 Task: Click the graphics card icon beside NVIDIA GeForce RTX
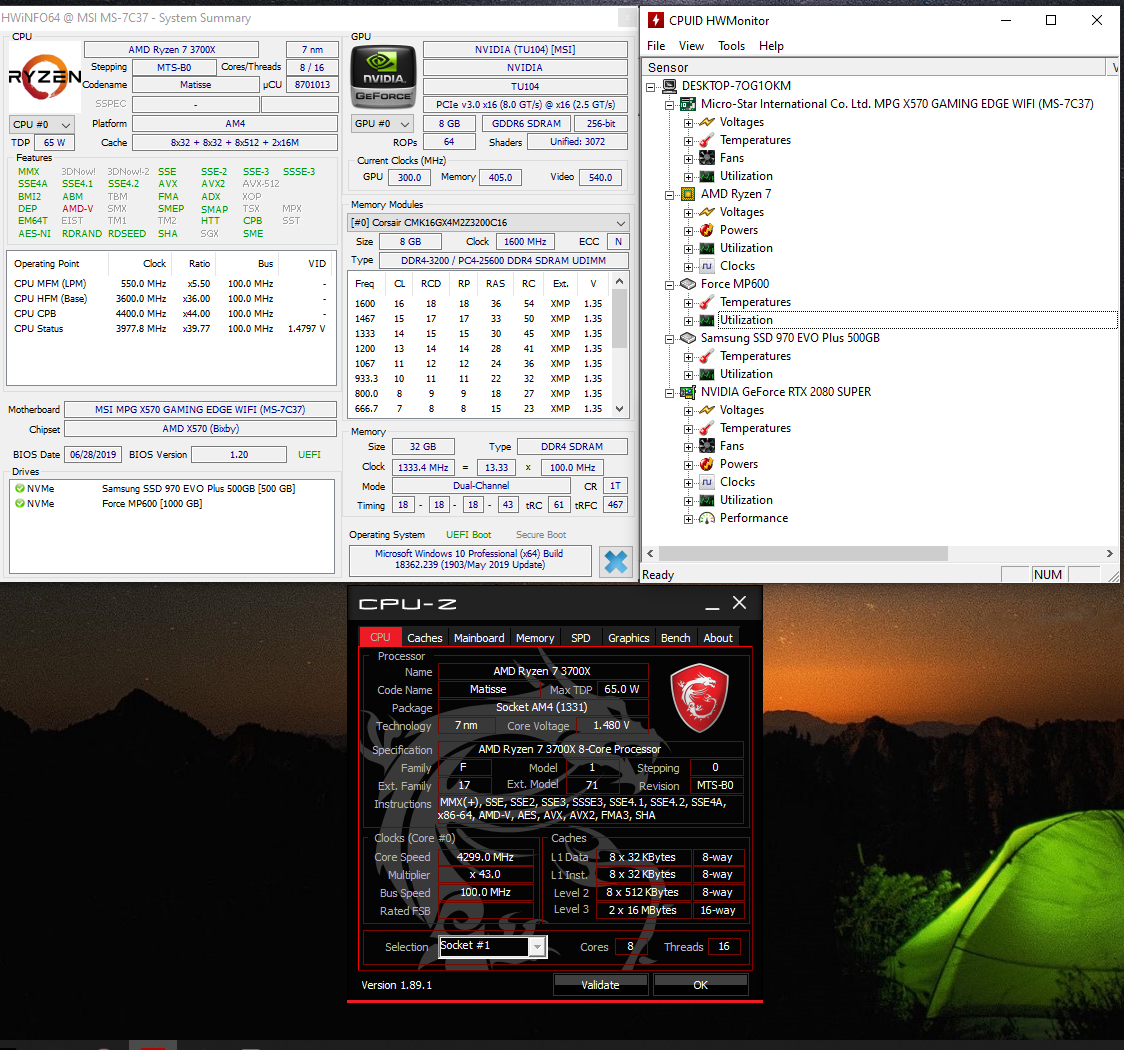click(688, 392)
